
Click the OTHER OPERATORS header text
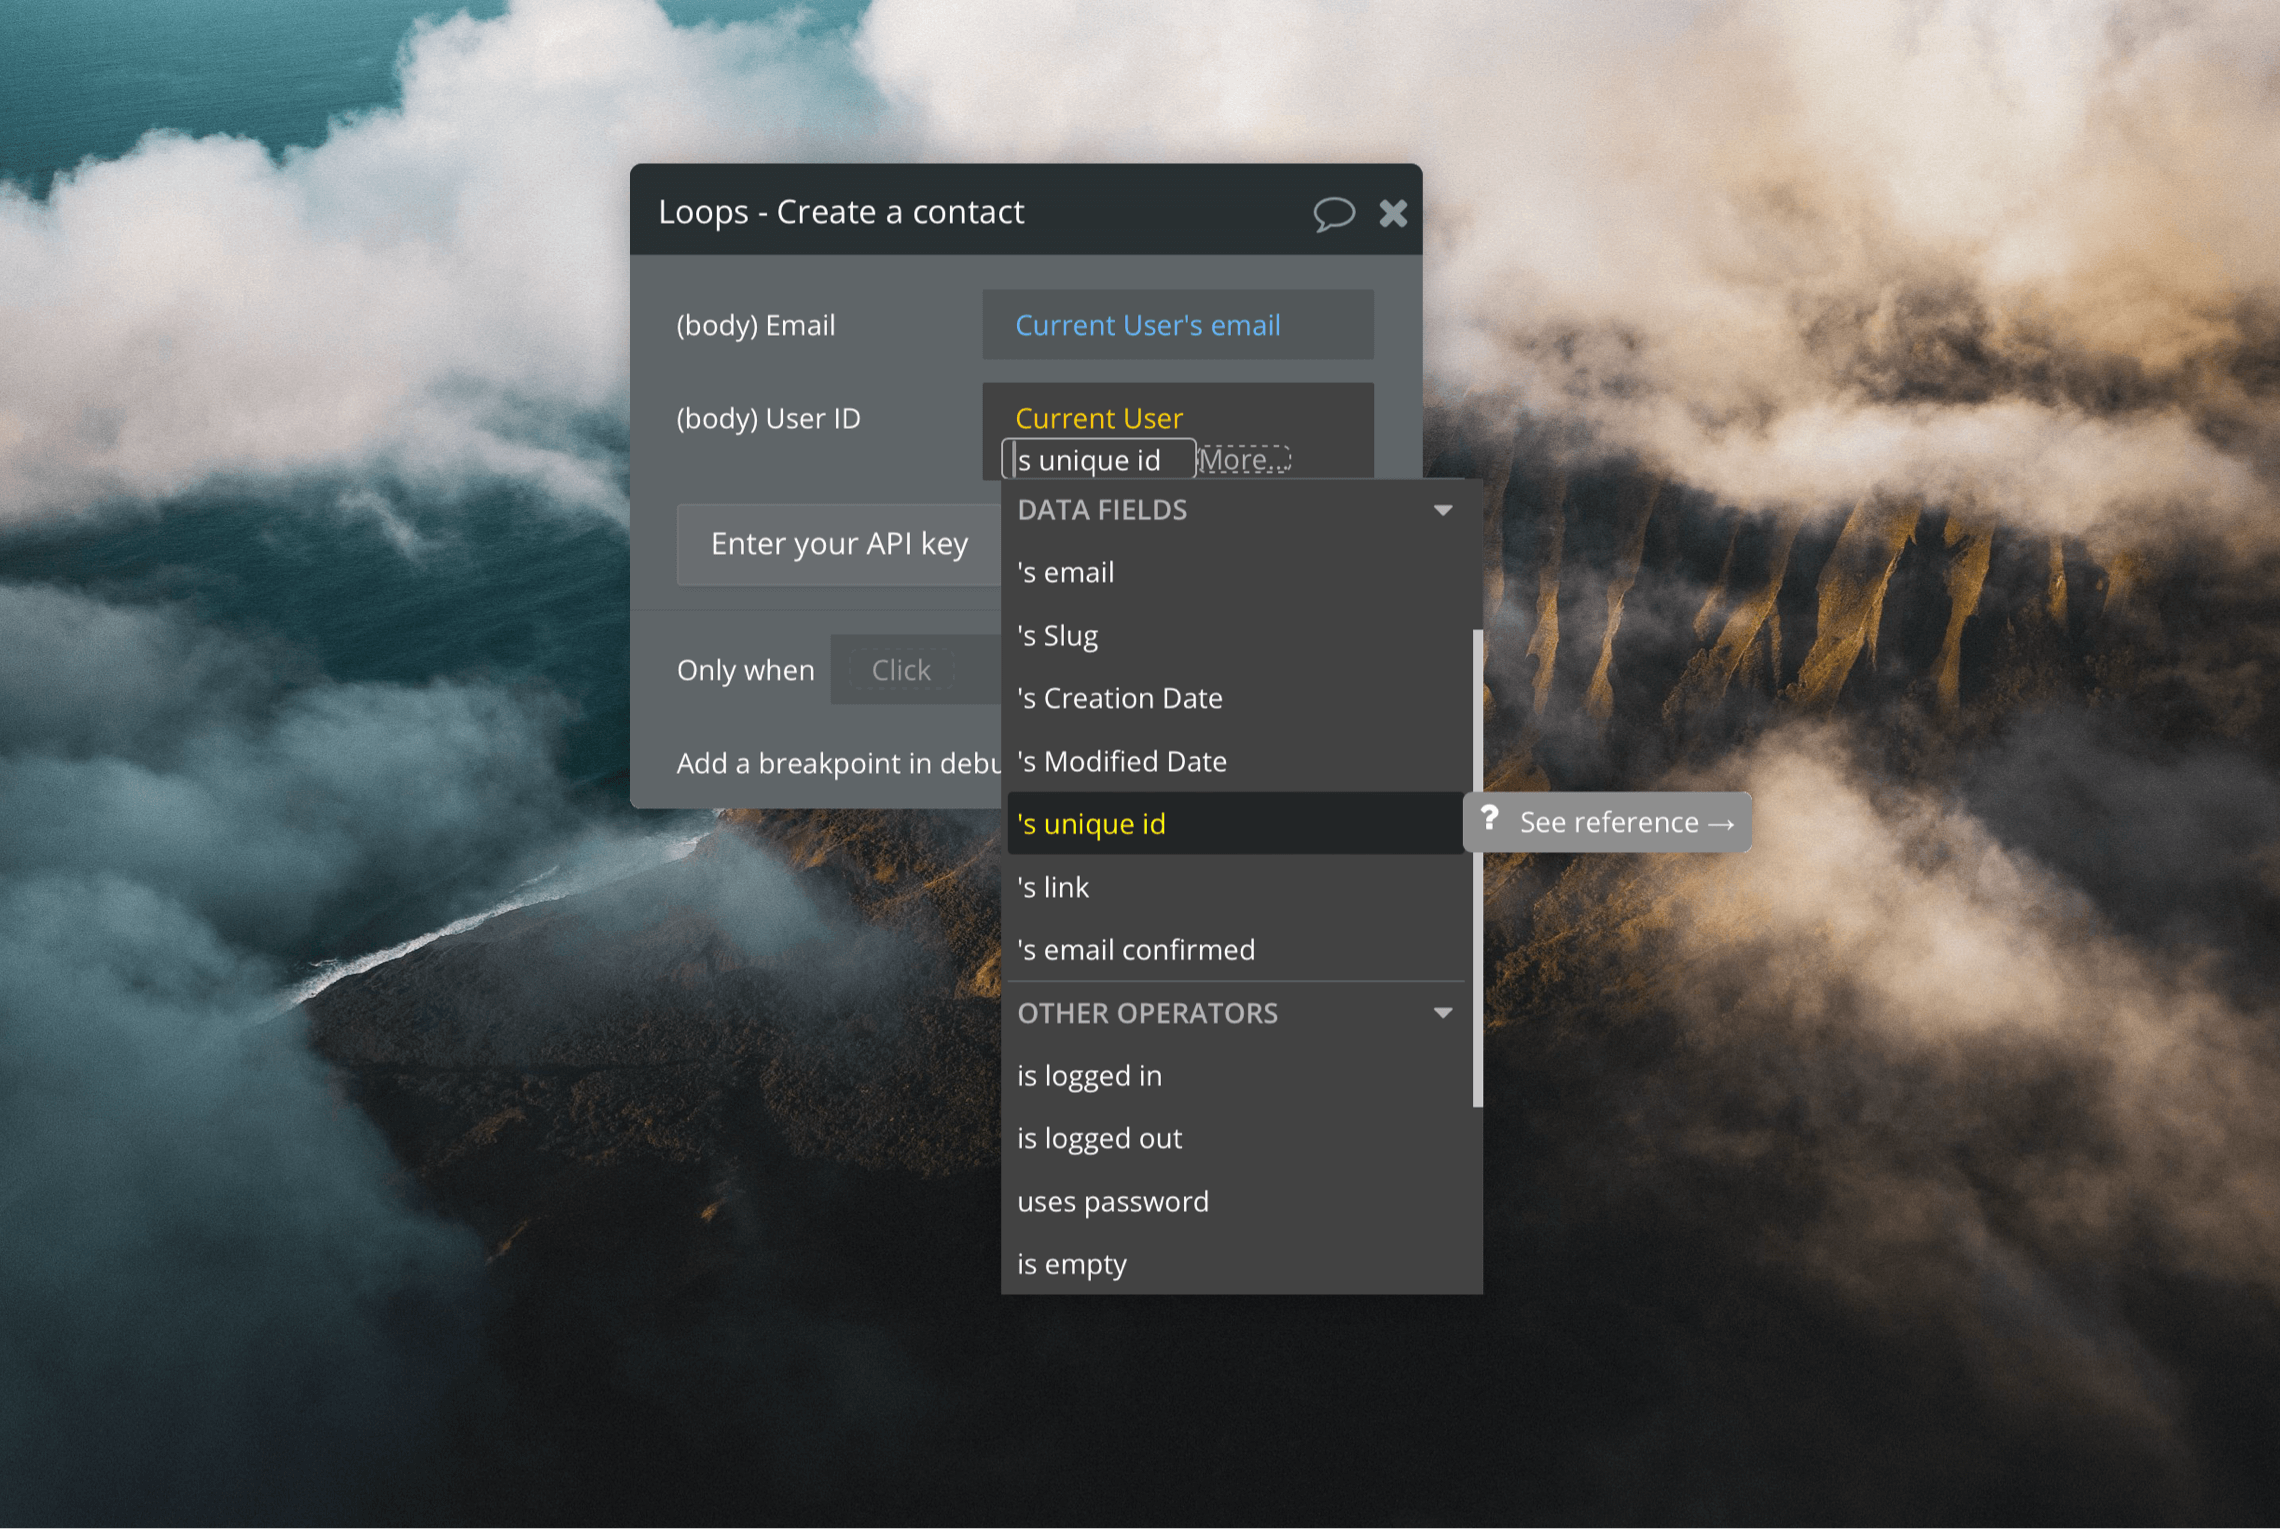click(x=1147, y=1014)
